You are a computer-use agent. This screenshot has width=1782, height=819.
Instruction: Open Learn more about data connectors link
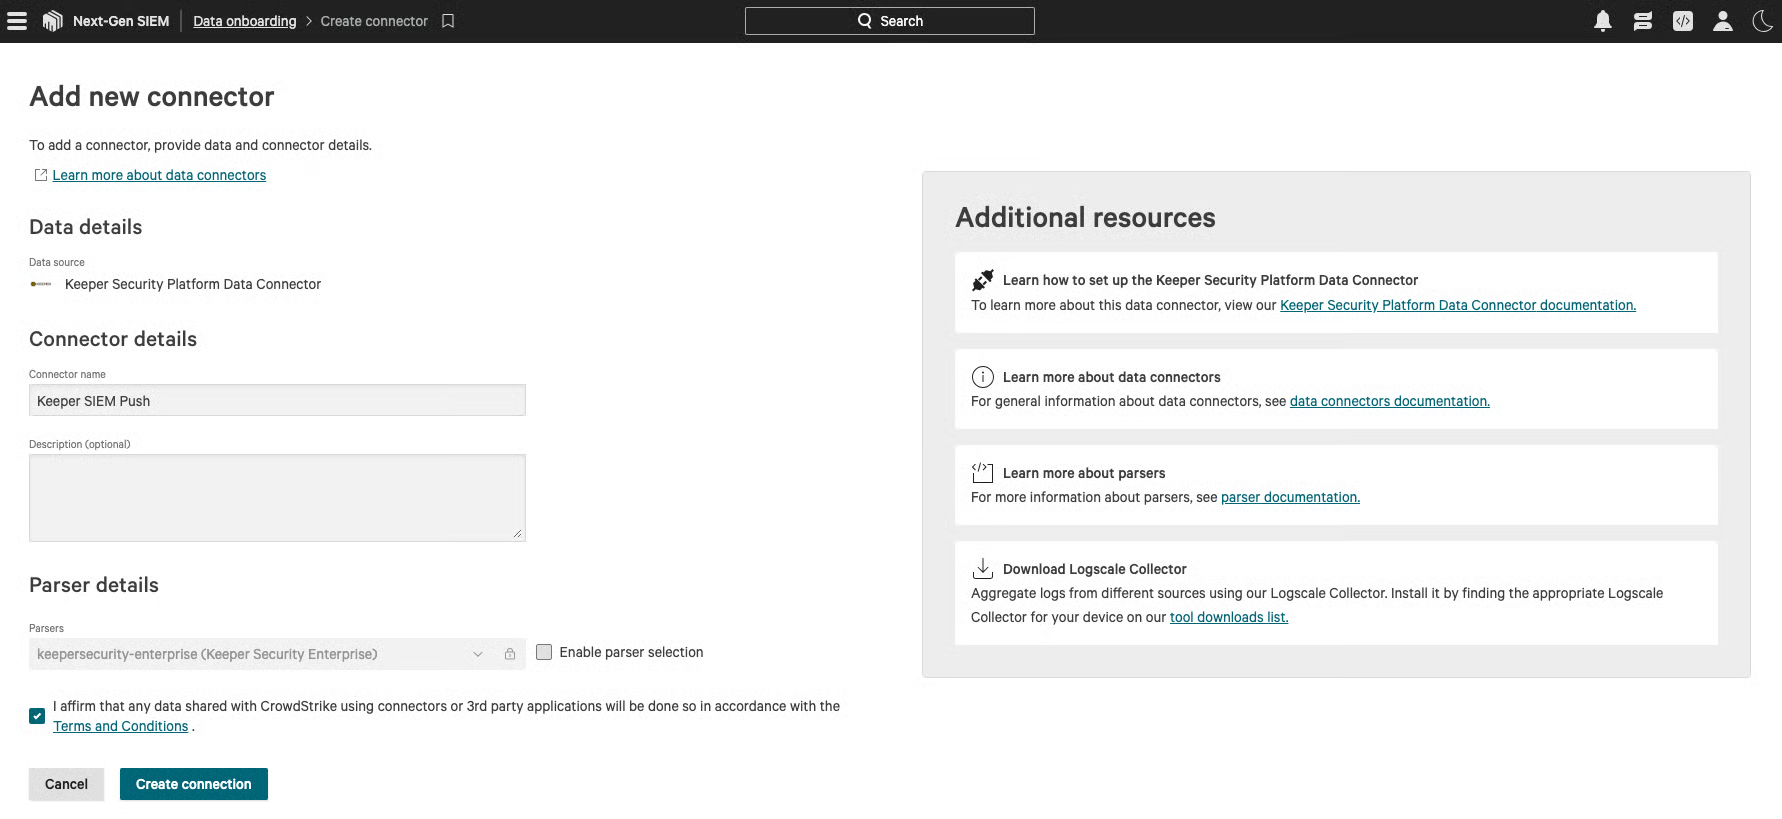[159, 175]
